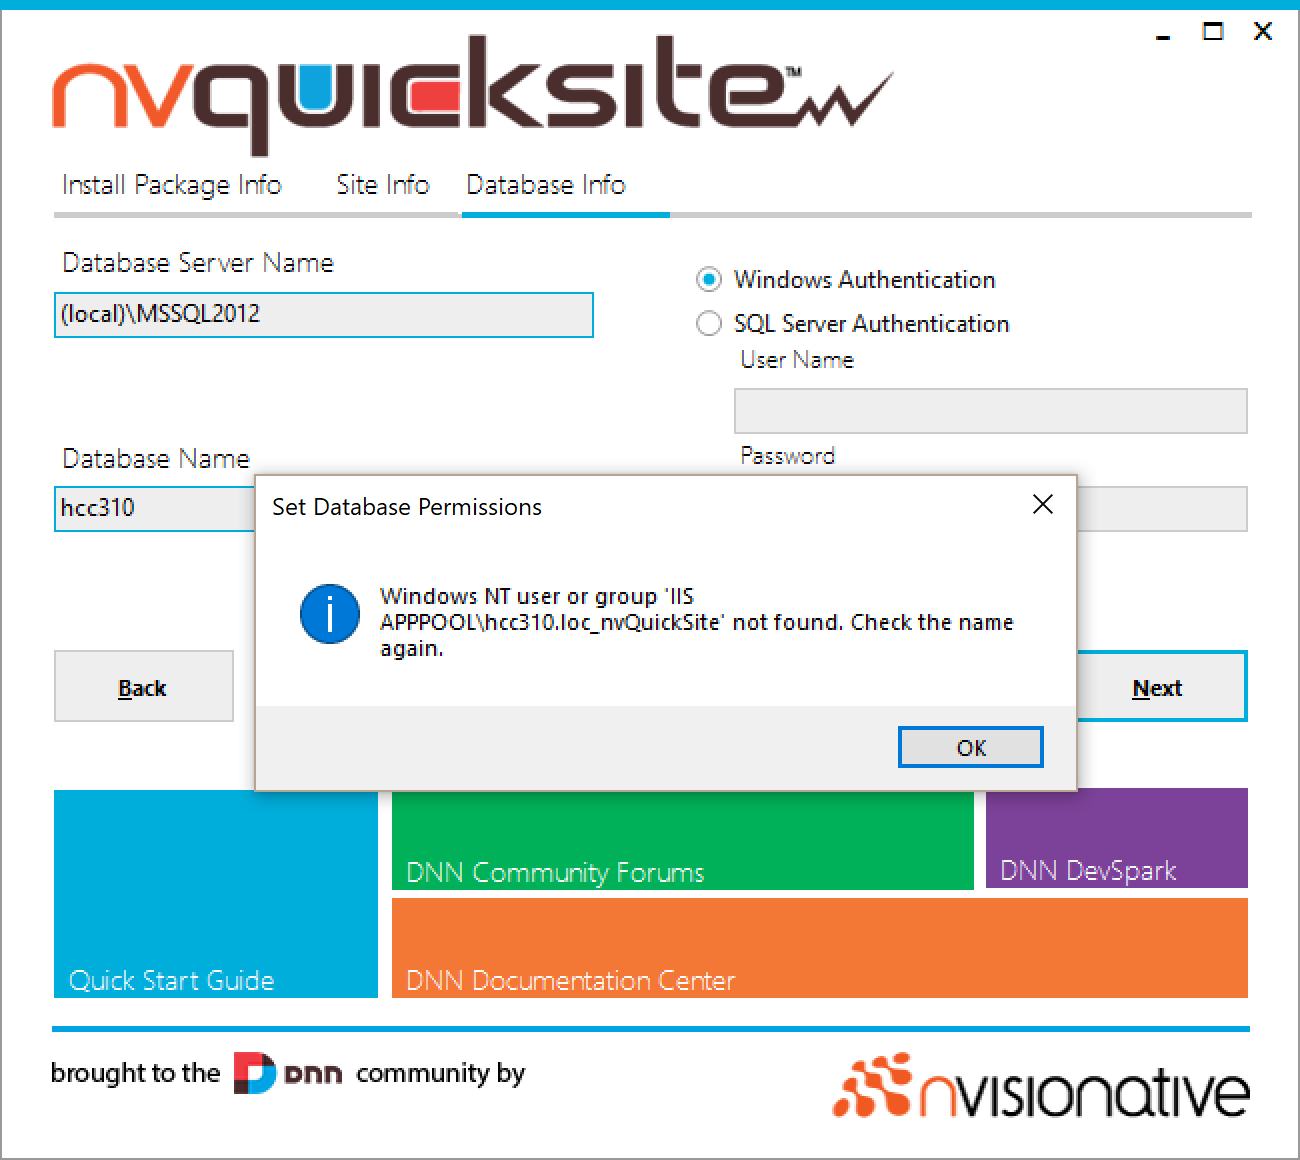Viewport: 1300px width, 1160px height.
Task: Click the blue information icon in dialog
Action: (330, 614)
